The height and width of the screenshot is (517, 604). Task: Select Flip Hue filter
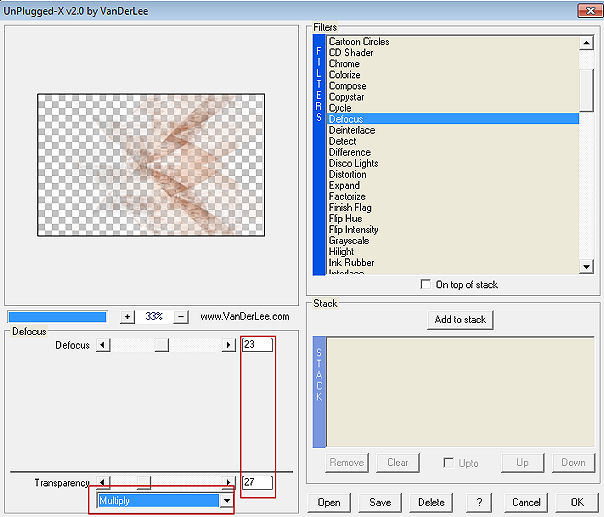tap(453, 218)
